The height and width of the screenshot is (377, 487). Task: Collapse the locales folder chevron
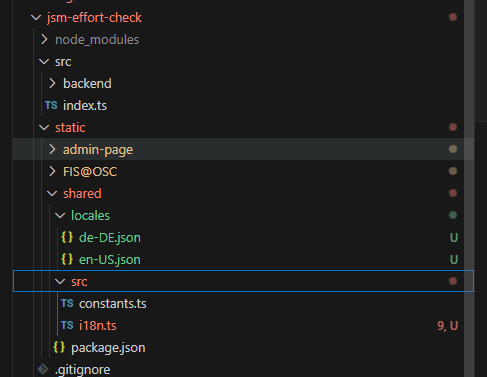pyautogui.click(x=60, y=216)
